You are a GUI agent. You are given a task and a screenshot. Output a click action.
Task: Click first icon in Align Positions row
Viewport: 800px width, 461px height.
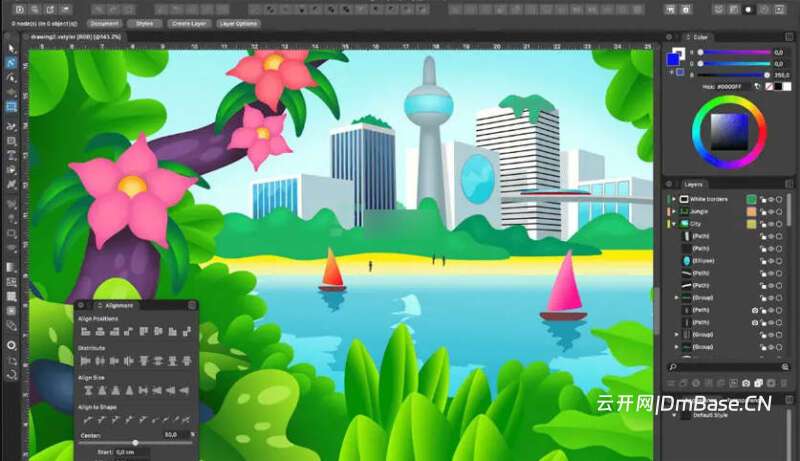[86, 331]
